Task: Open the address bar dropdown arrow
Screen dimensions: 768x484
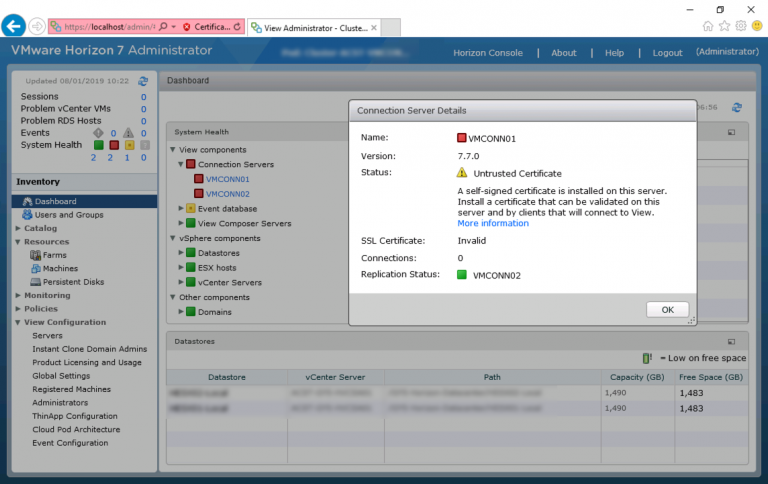Action: (173, 26)
